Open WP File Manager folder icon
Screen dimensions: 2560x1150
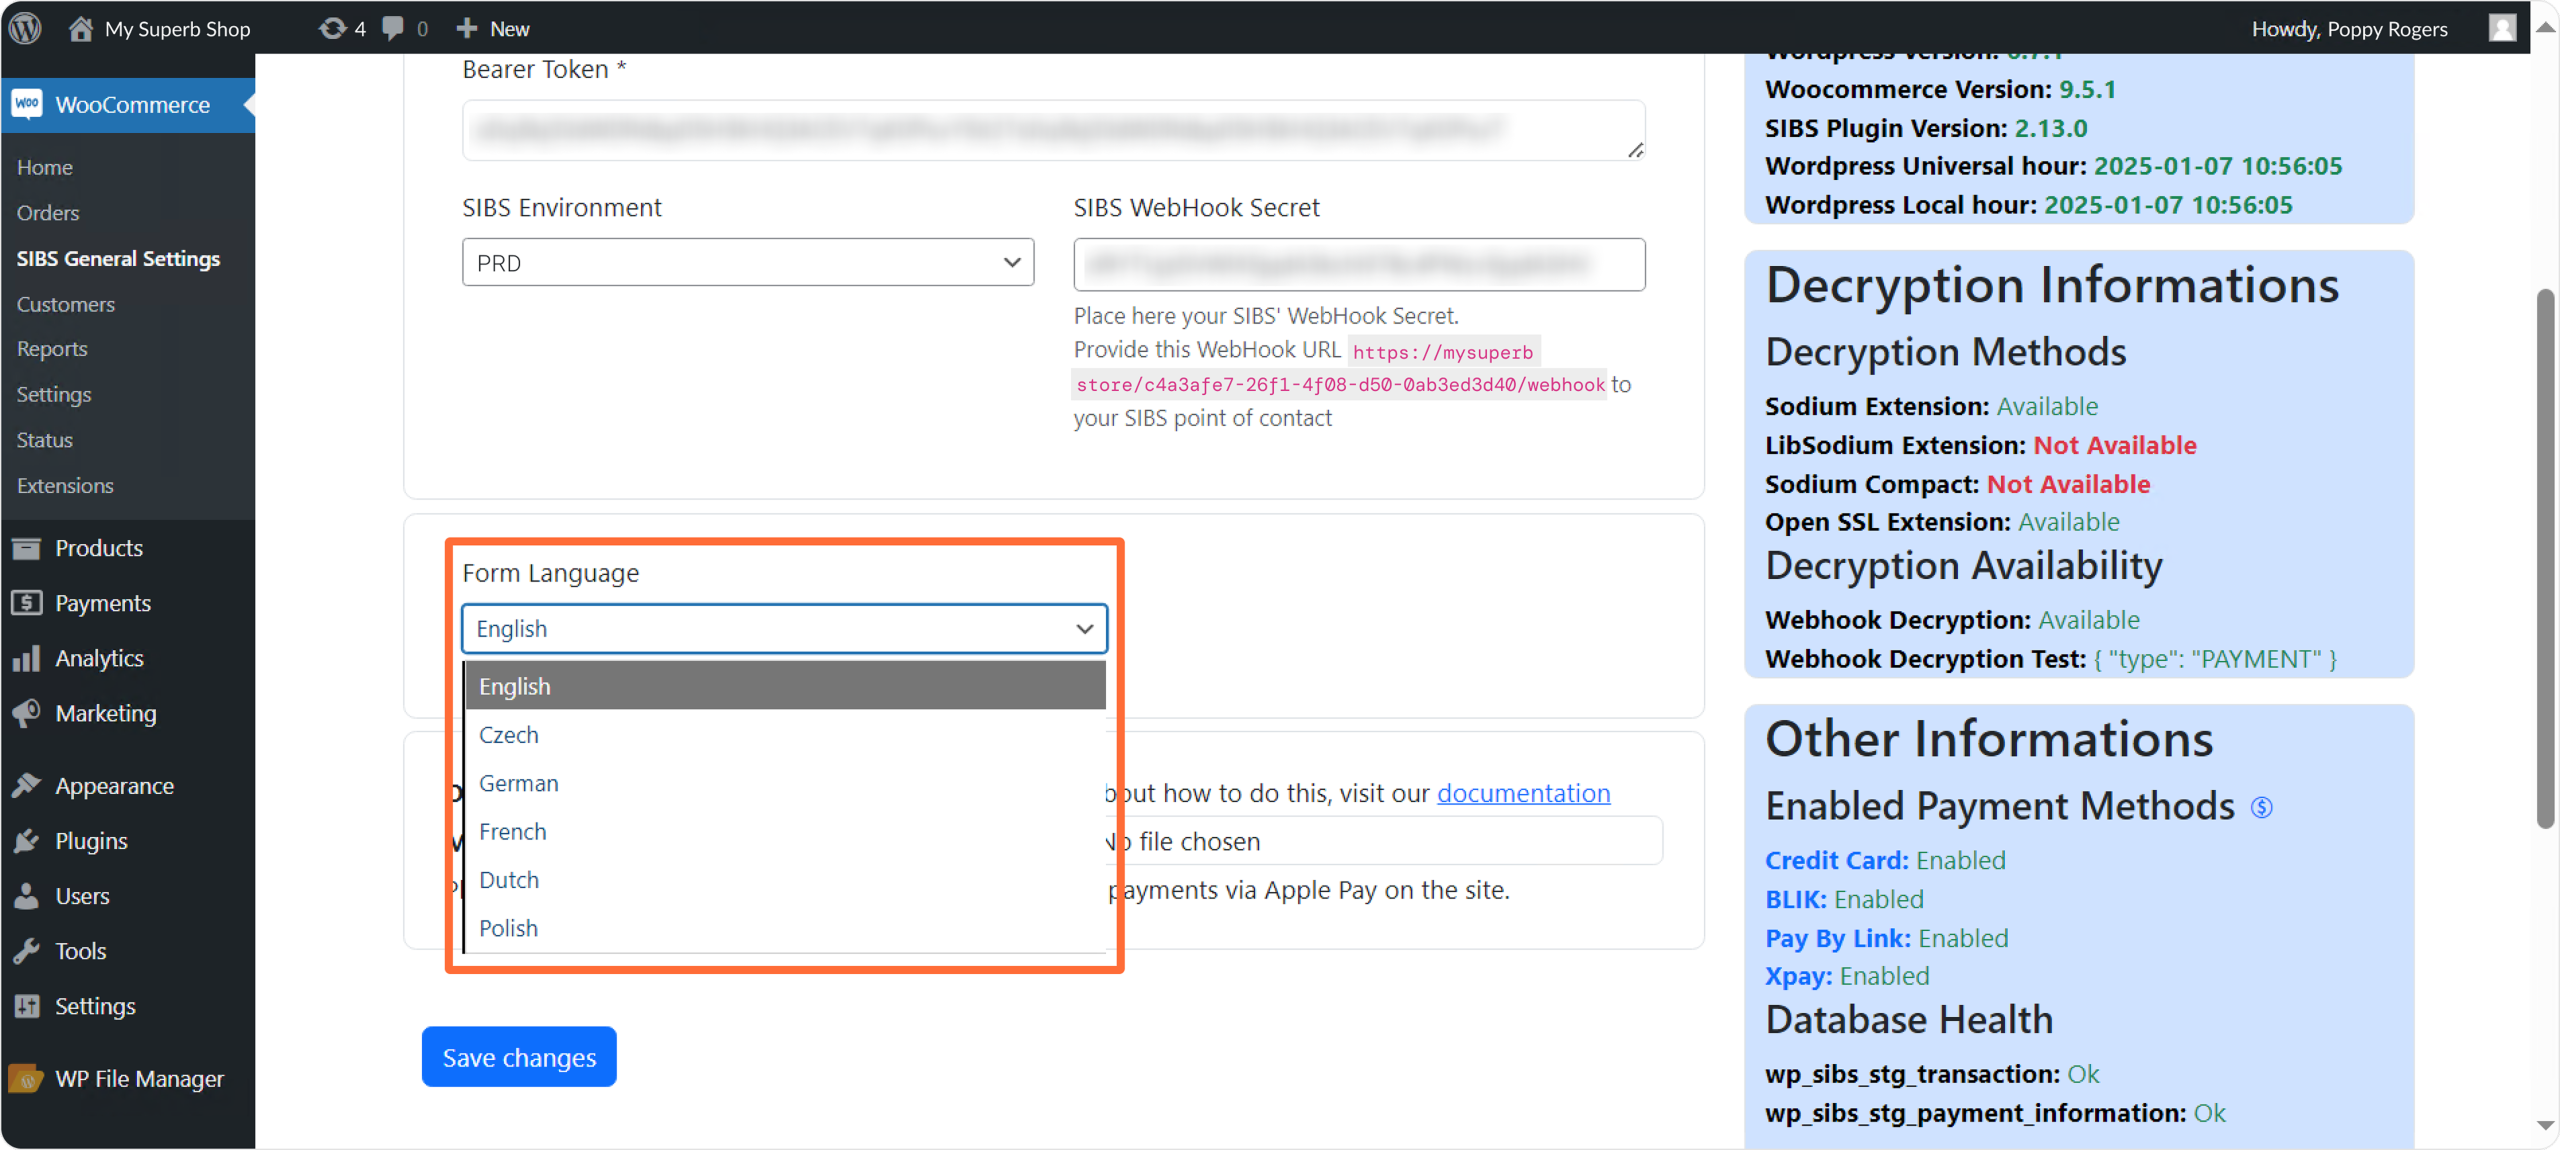[26, 1079]
